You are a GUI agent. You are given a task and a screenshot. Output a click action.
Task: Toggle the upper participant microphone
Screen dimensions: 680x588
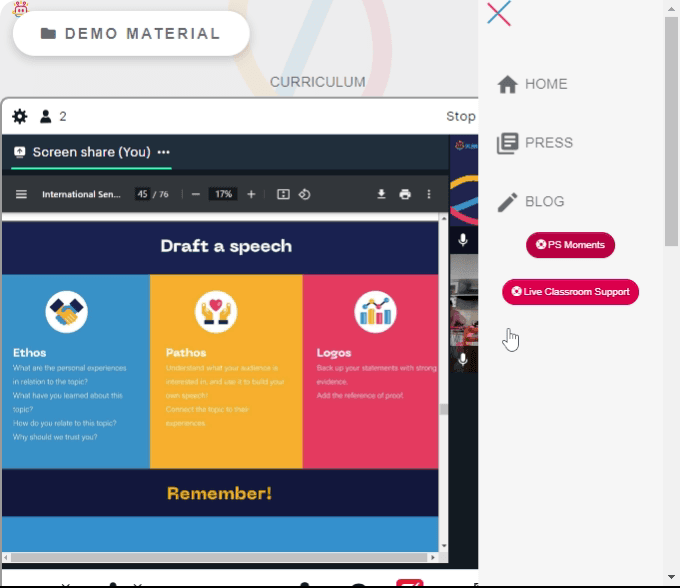point(463,239)
